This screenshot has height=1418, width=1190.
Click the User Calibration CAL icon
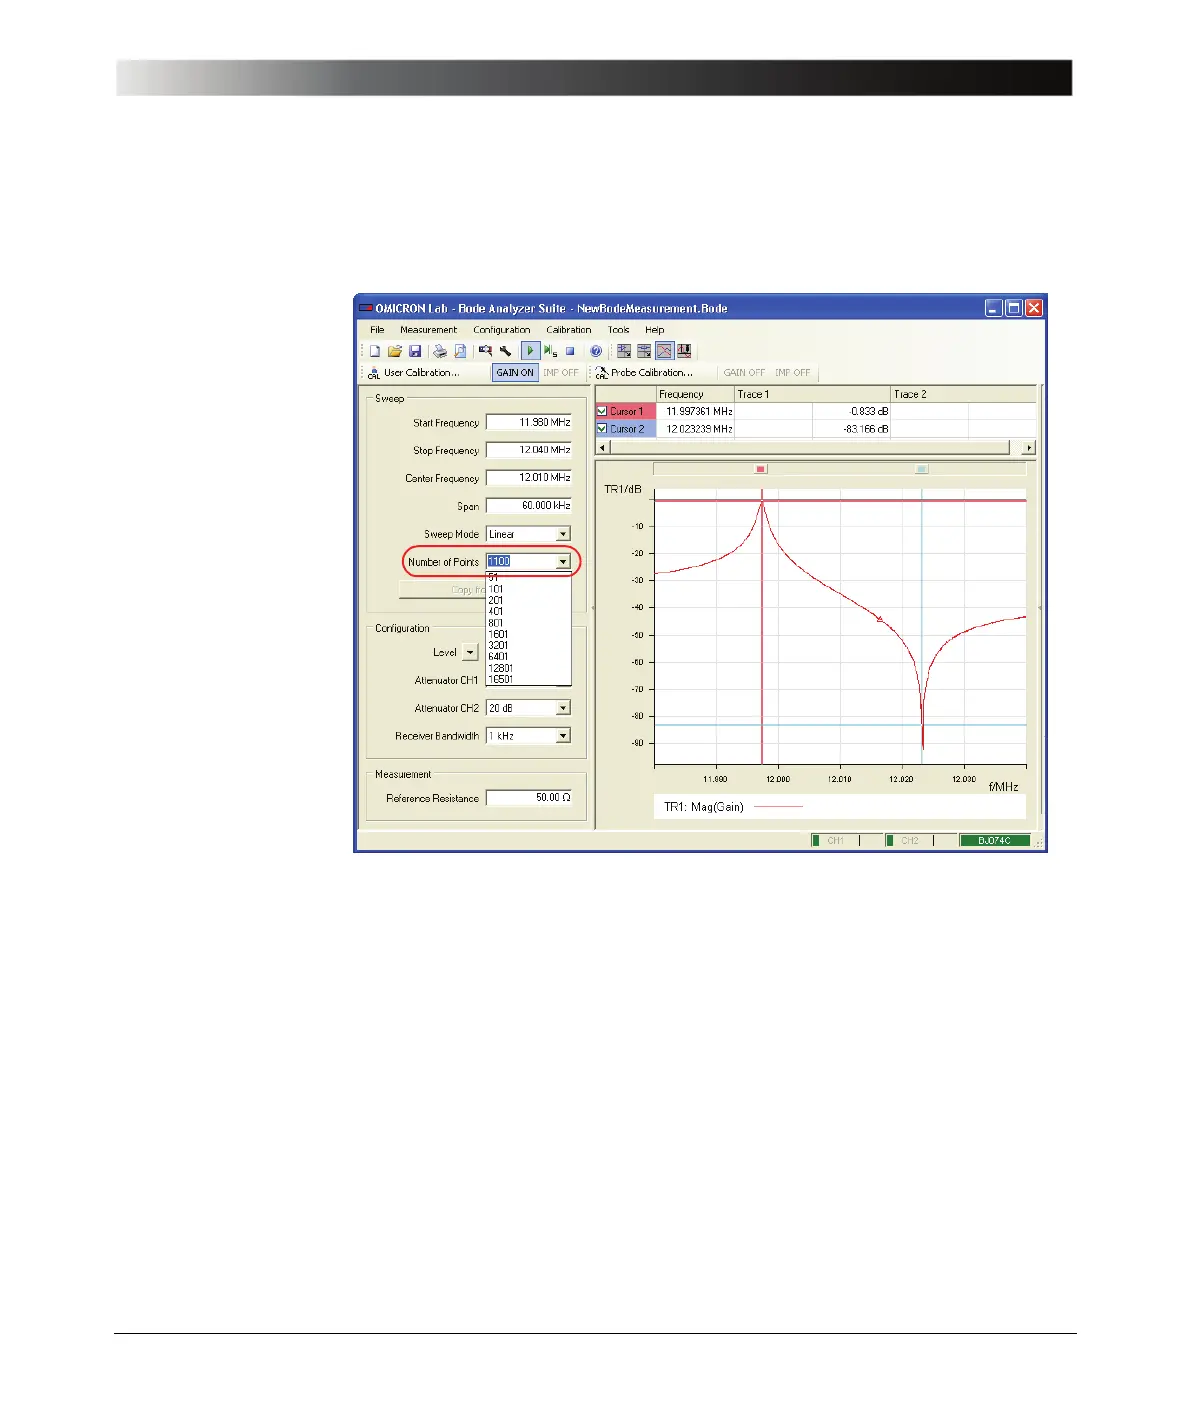(x=374, y=373)
